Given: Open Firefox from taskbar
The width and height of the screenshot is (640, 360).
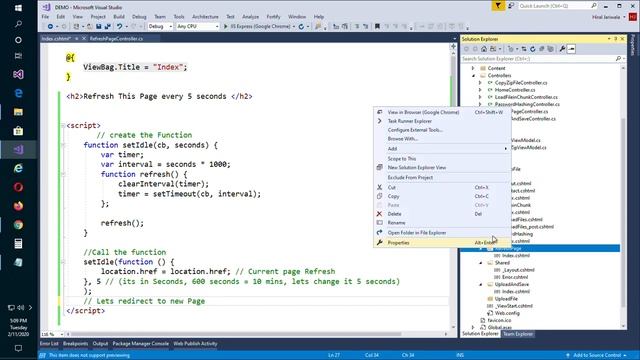Looking at the screenshot, I should coord(18,206).
